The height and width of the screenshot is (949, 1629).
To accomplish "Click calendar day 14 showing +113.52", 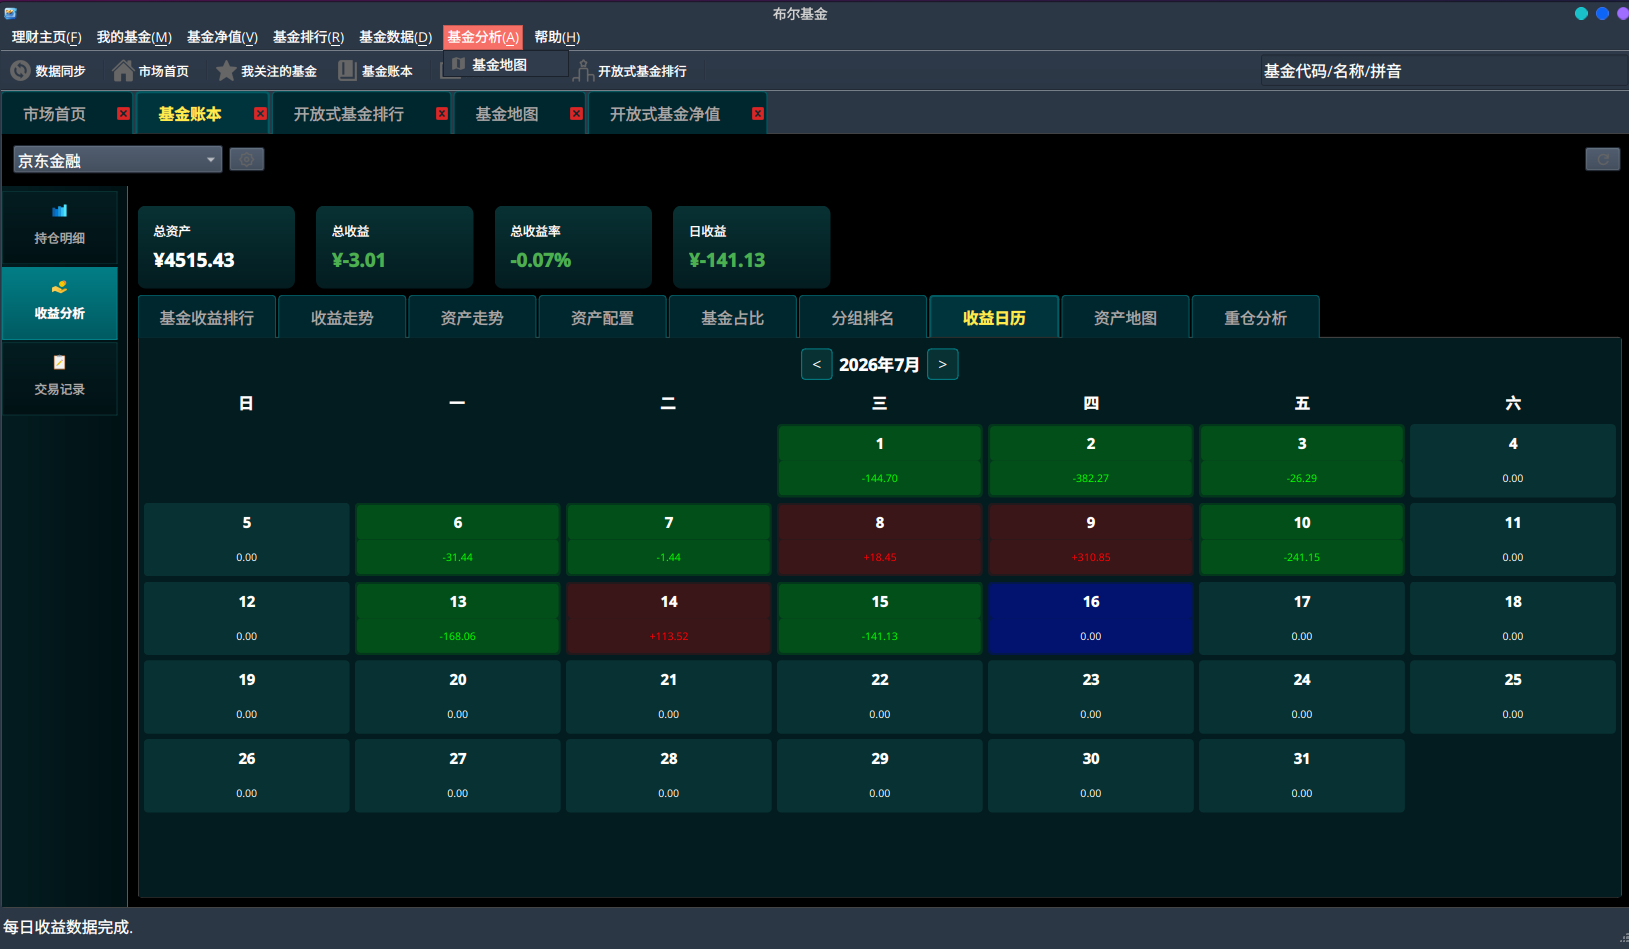I will tap(669, 618).
